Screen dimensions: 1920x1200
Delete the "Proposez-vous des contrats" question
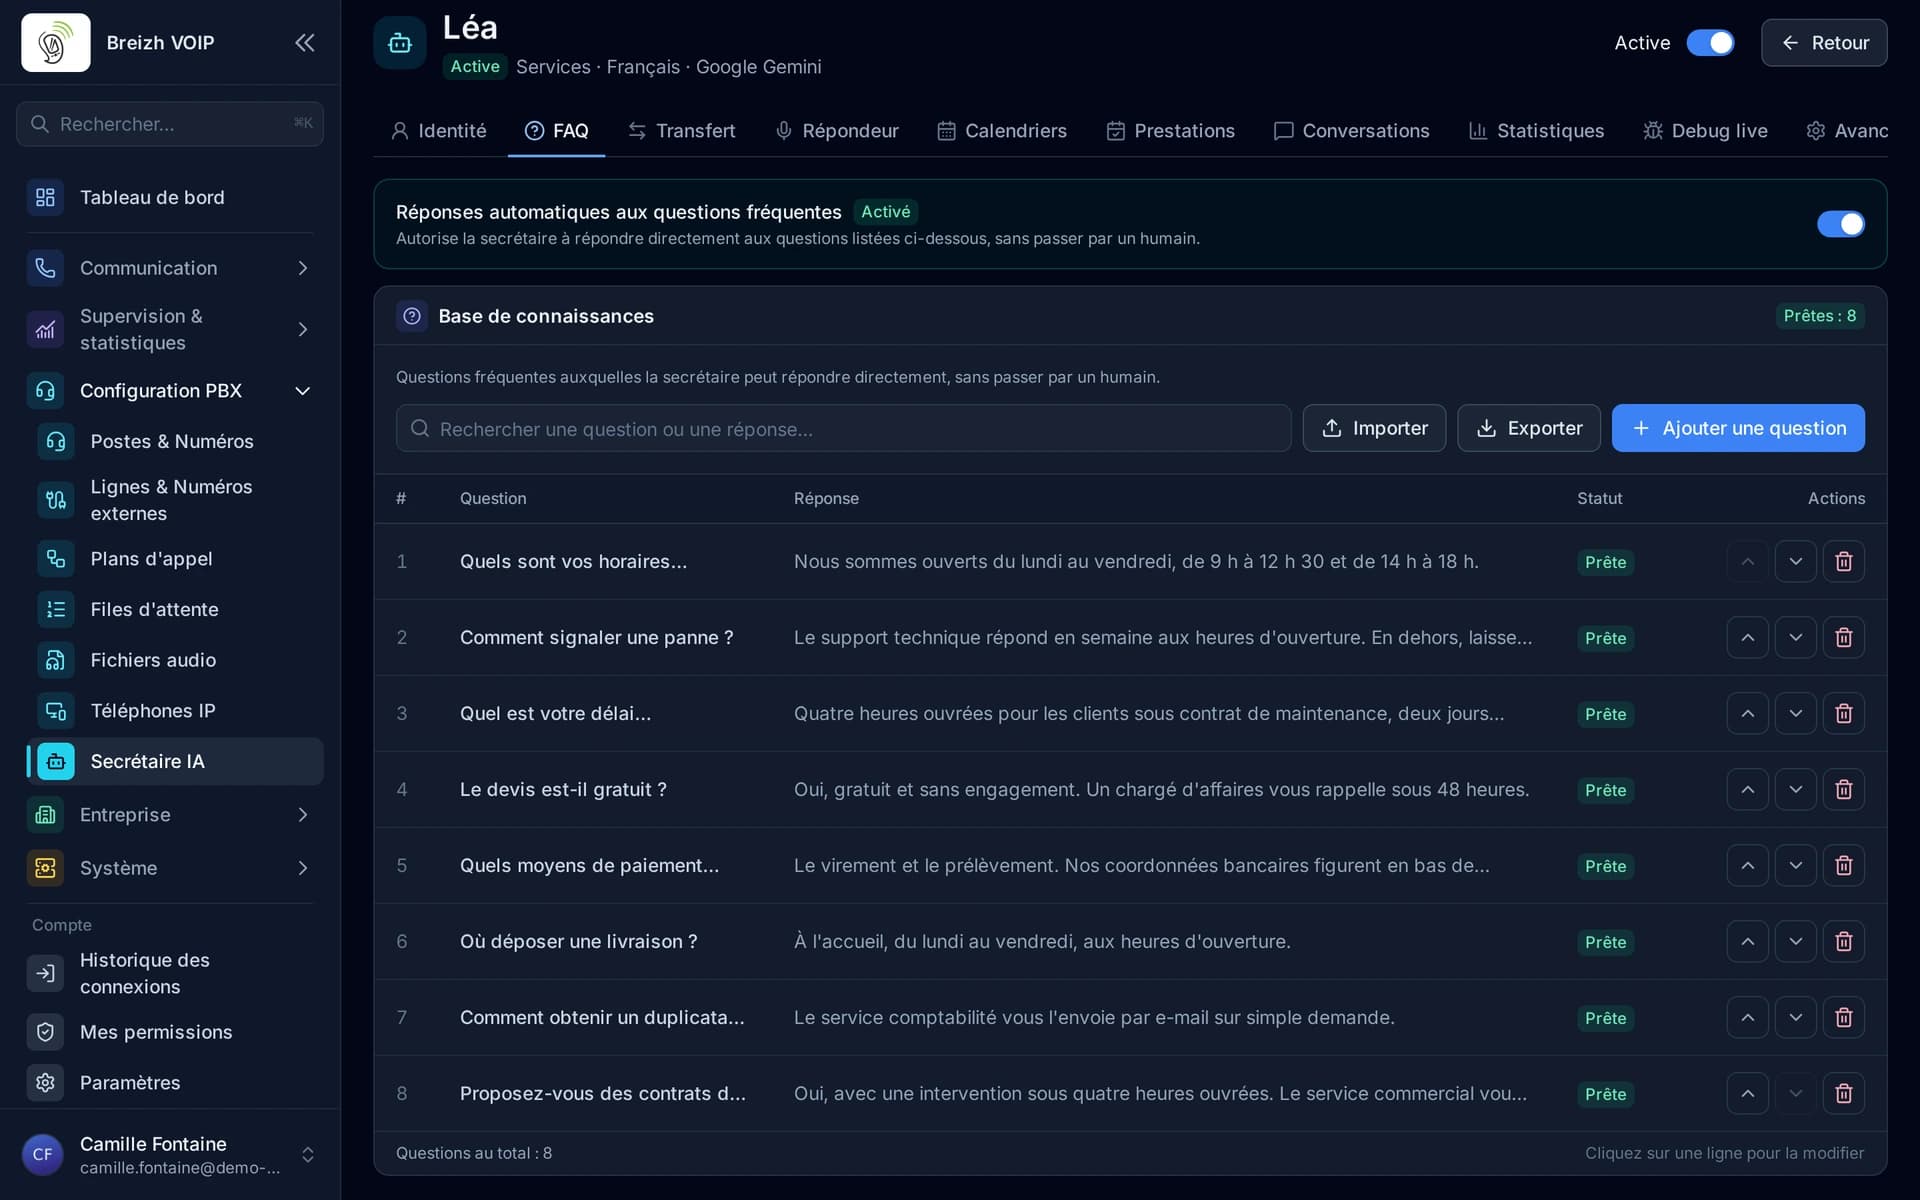(x=1843, y=1094)
